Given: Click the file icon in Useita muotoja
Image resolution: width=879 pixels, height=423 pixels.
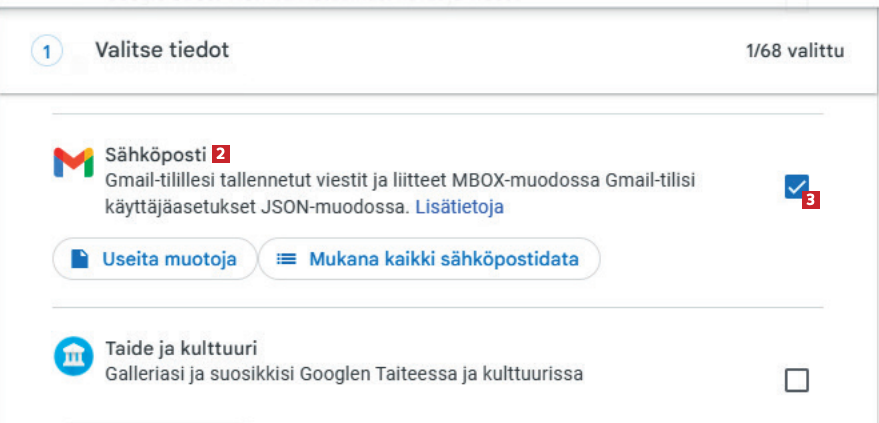Looking at the screenshot, I should pyautogui.click(x=81, y=259).
